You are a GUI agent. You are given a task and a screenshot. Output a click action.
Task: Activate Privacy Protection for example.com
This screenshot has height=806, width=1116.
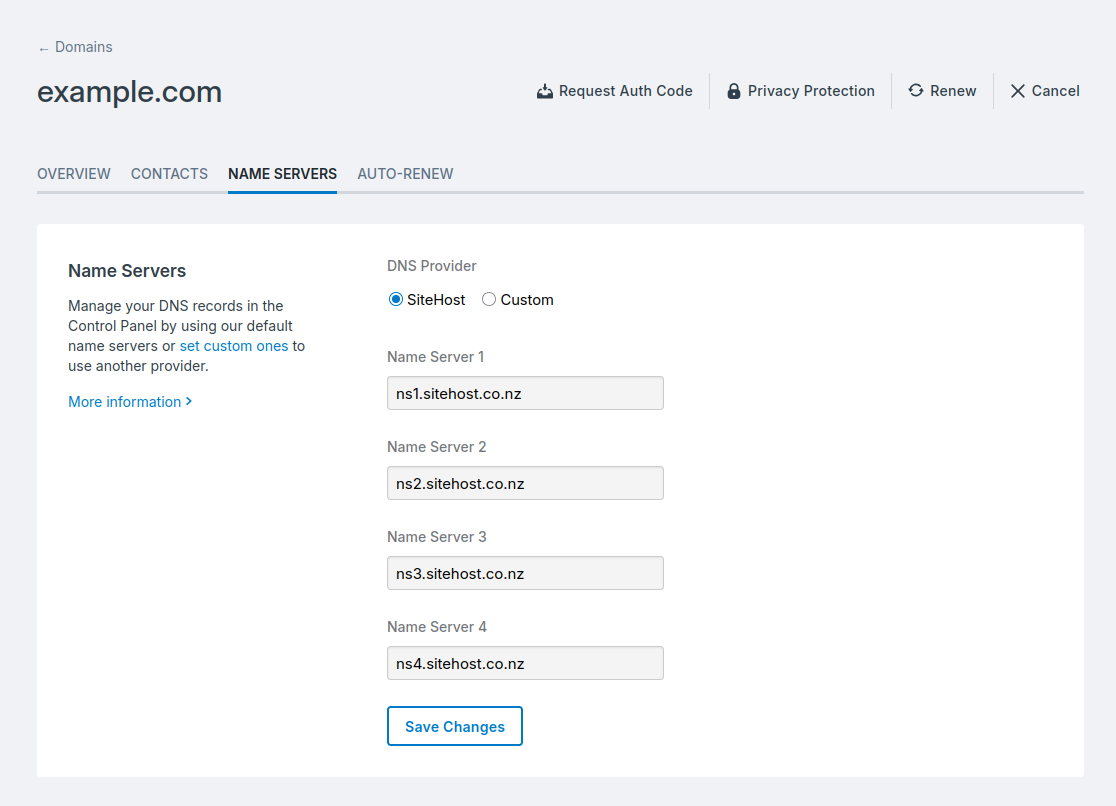coord(800,90)
